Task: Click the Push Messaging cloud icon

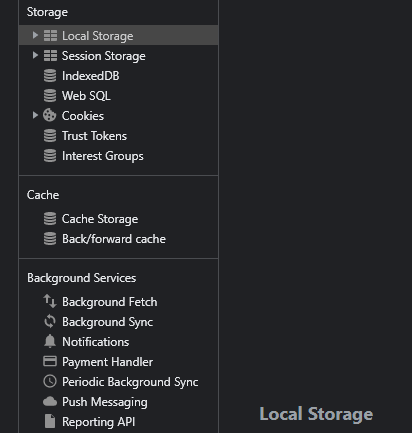Action: tap(50, 401)
